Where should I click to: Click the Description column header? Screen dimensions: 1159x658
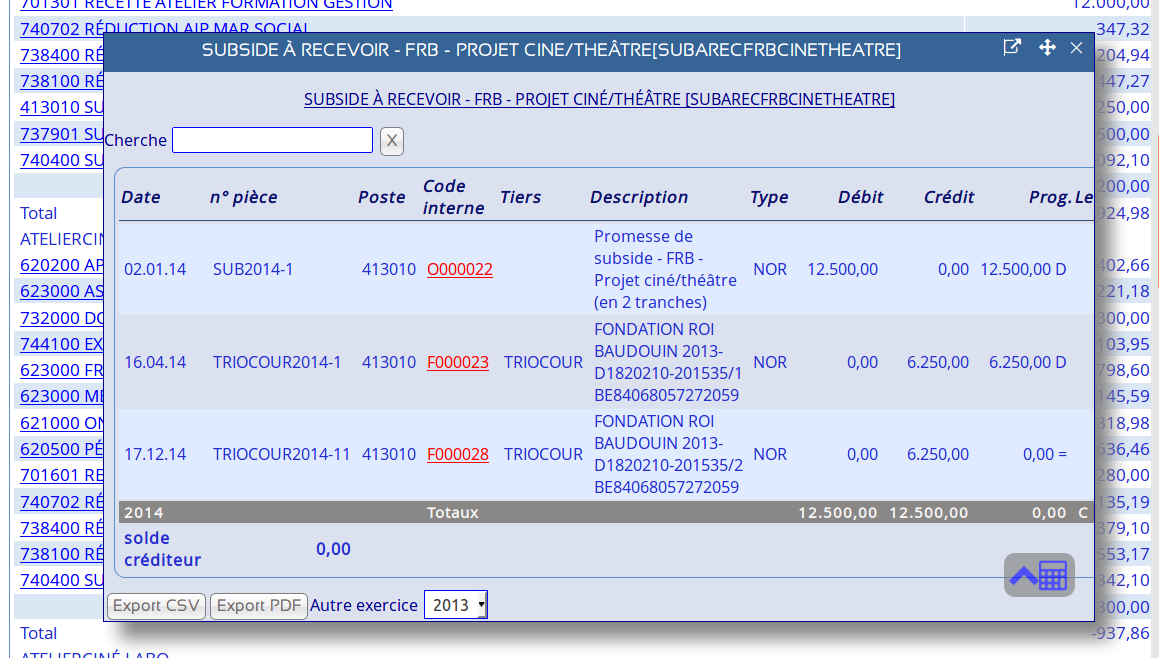[x=638, y=197]
